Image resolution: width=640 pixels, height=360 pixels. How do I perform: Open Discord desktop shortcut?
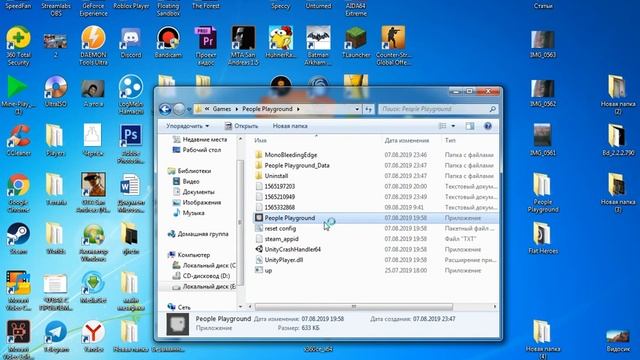pyautogui.click(x=131, y=42)
